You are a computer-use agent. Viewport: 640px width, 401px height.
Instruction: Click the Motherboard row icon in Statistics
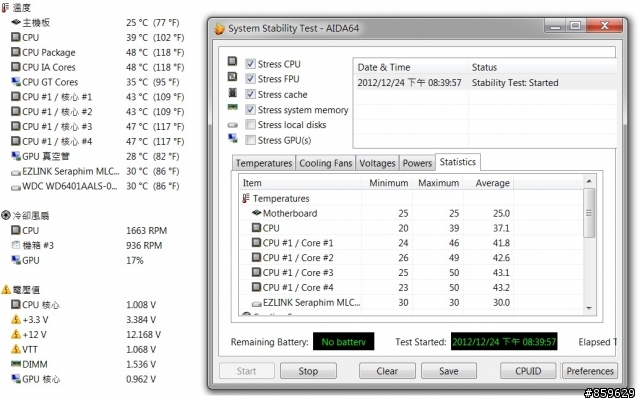click(256, 213)
